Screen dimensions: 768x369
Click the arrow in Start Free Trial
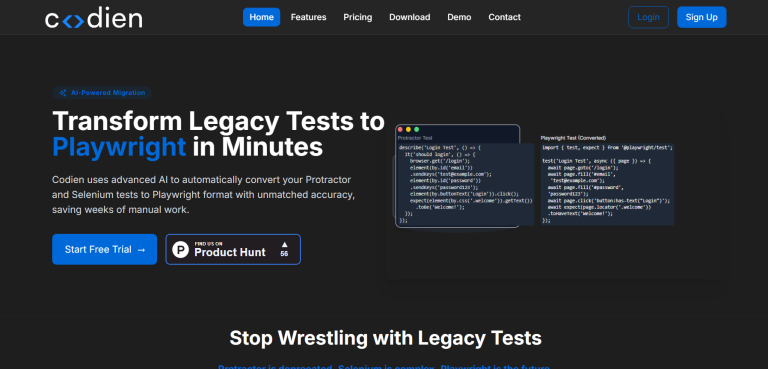(141, 249)
